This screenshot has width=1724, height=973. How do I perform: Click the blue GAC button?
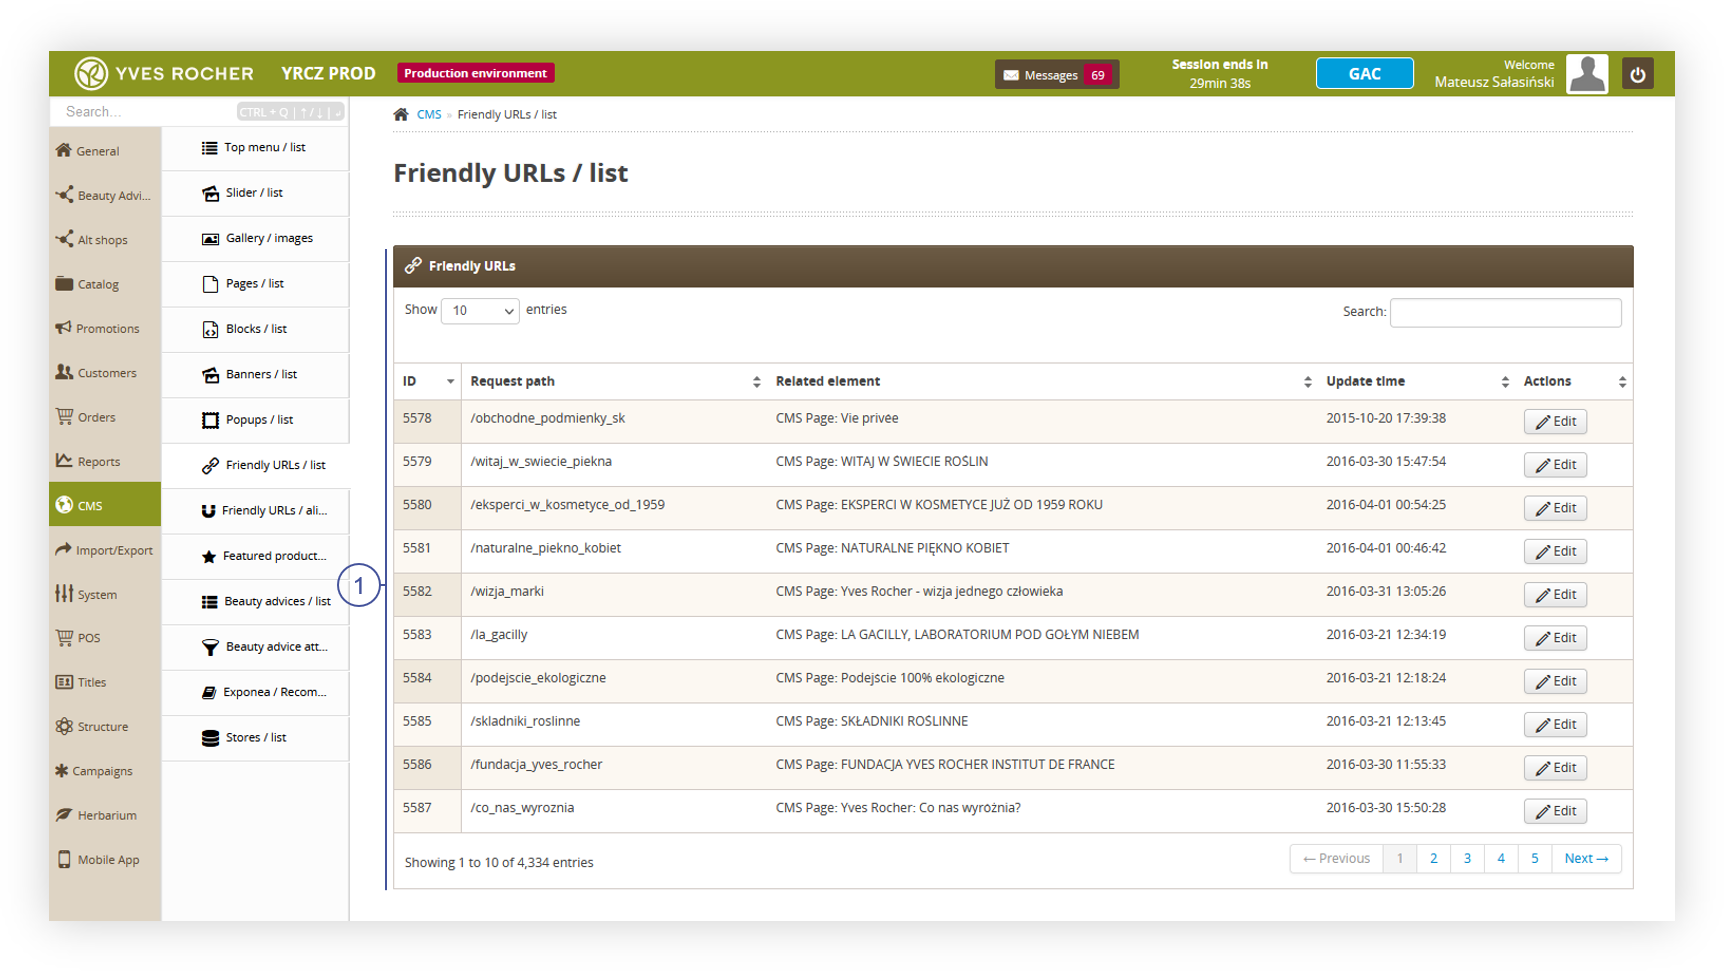pos(1364,74)
